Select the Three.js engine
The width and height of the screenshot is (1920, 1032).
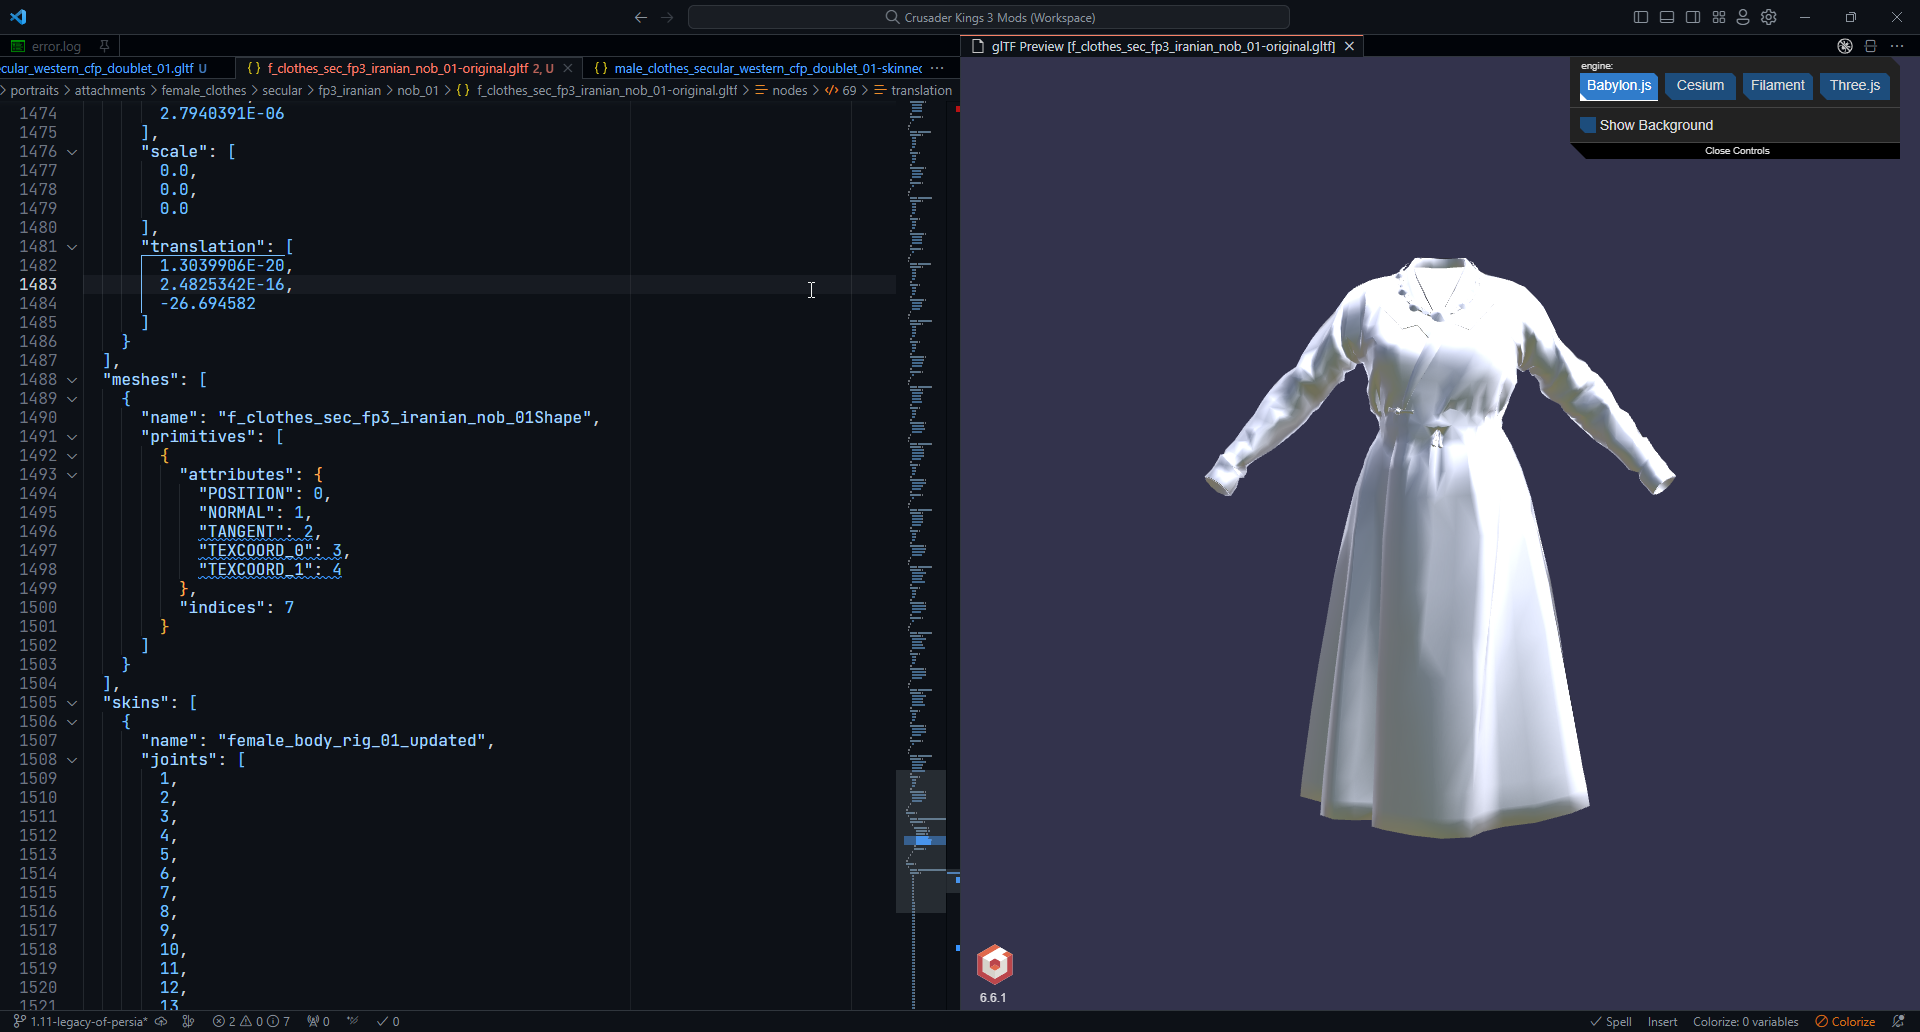1855,86
